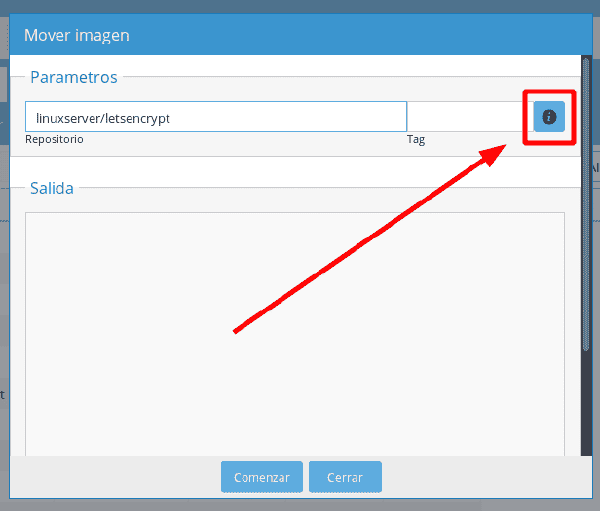Click the dialog's vertical scrollbar
Viewport: 600px width, 511px height.
point(586,204)
